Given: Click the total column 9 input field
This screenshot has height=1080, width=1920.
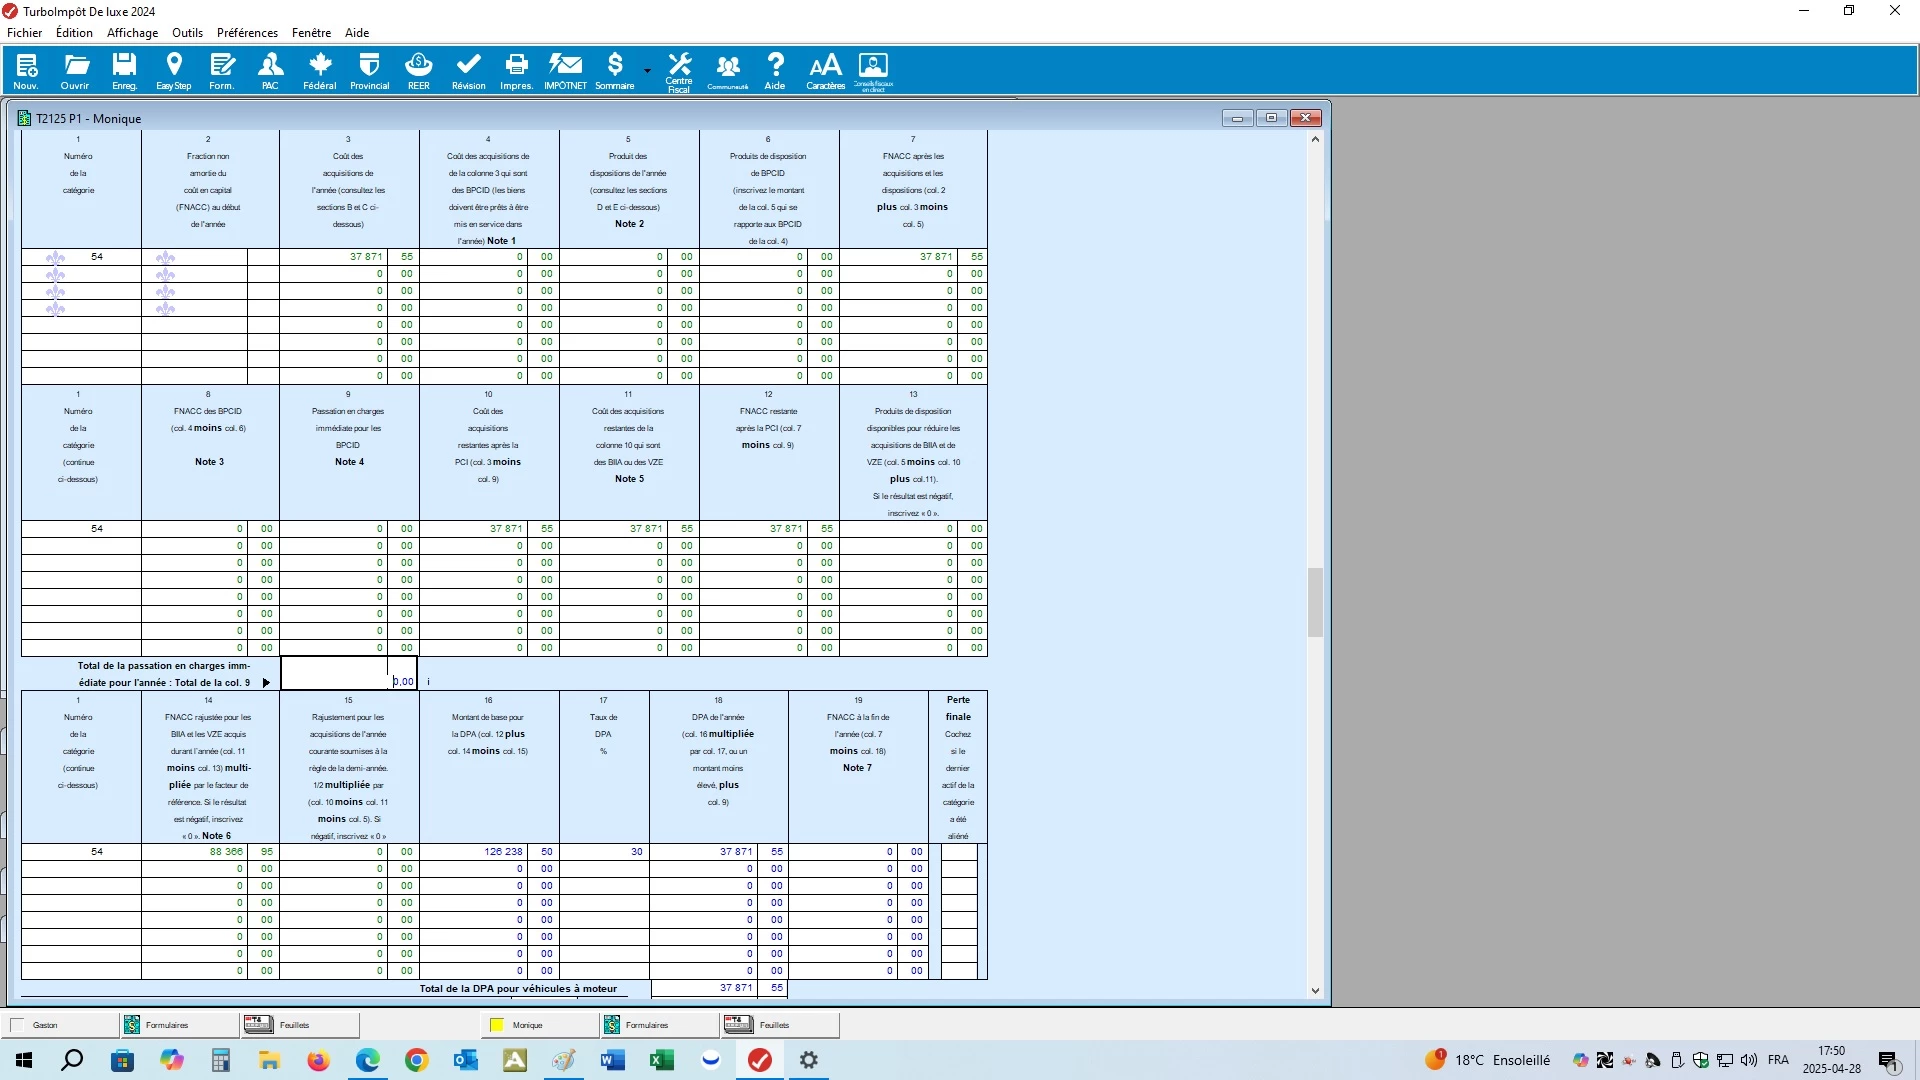Looking at the screenshot, I should tap(348, 674).
